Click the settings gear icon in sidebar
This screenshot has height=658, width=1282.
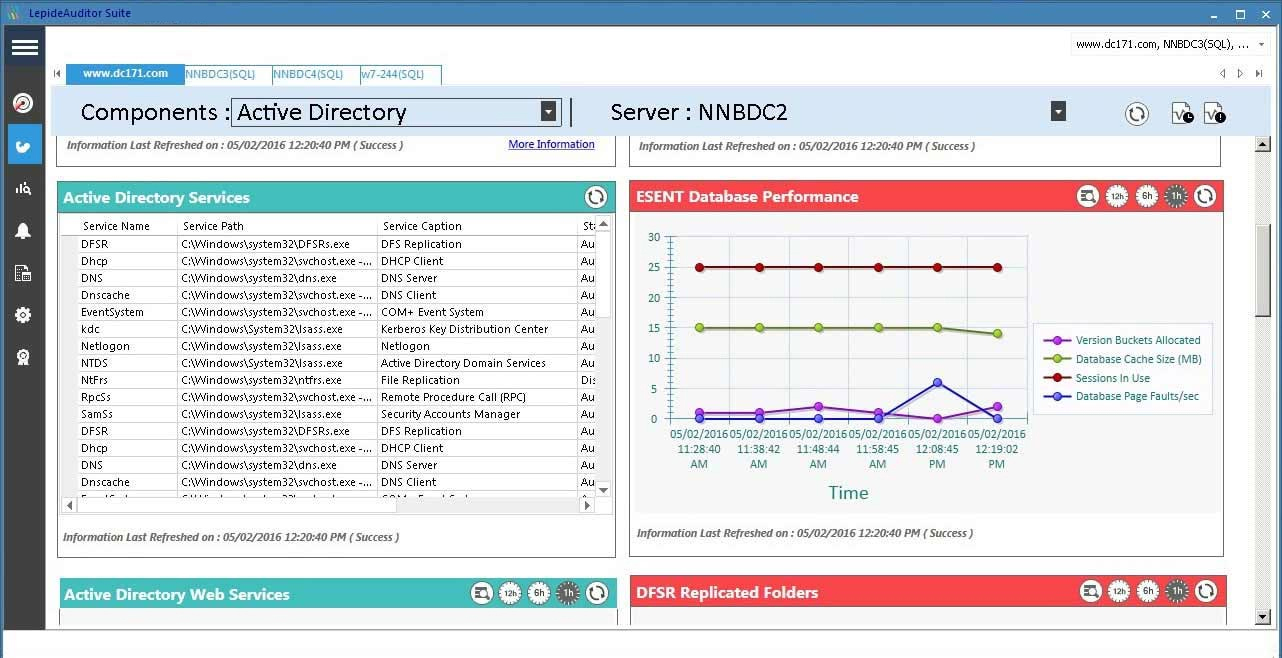(22, 315)
